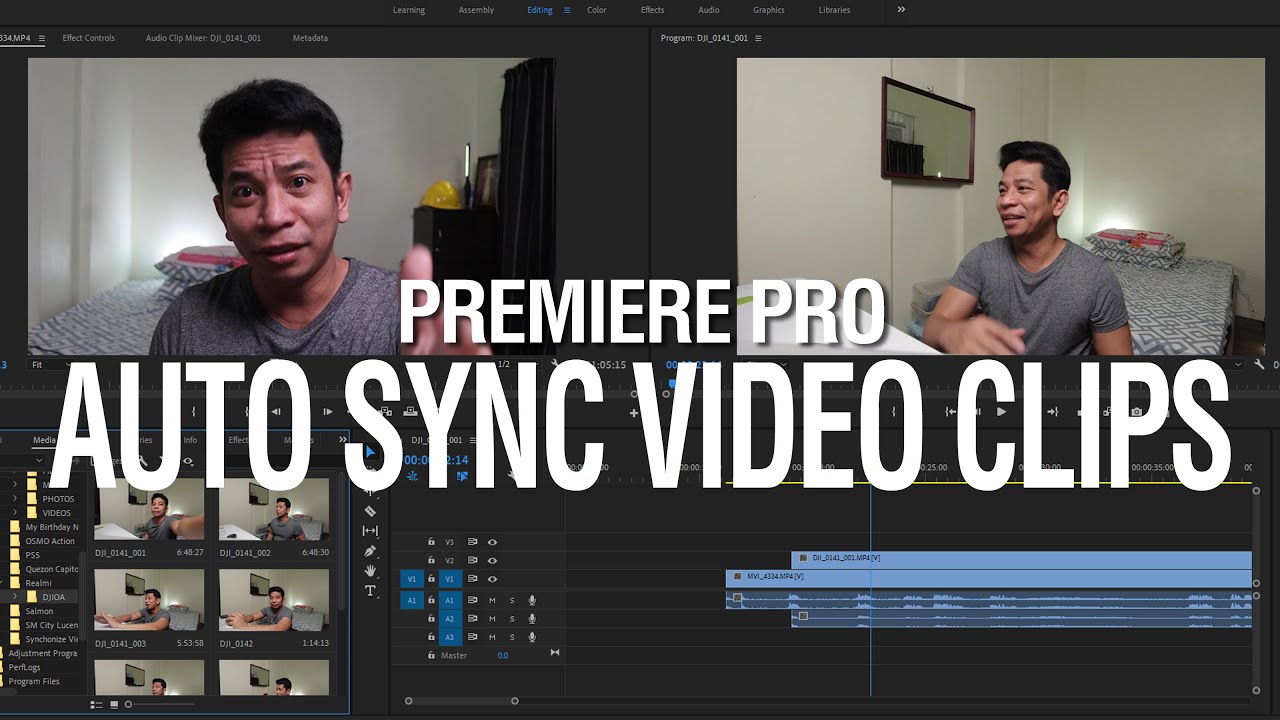The image size is (1280, 720).
Task: Lock the V1 track
Action: point(432,579)
